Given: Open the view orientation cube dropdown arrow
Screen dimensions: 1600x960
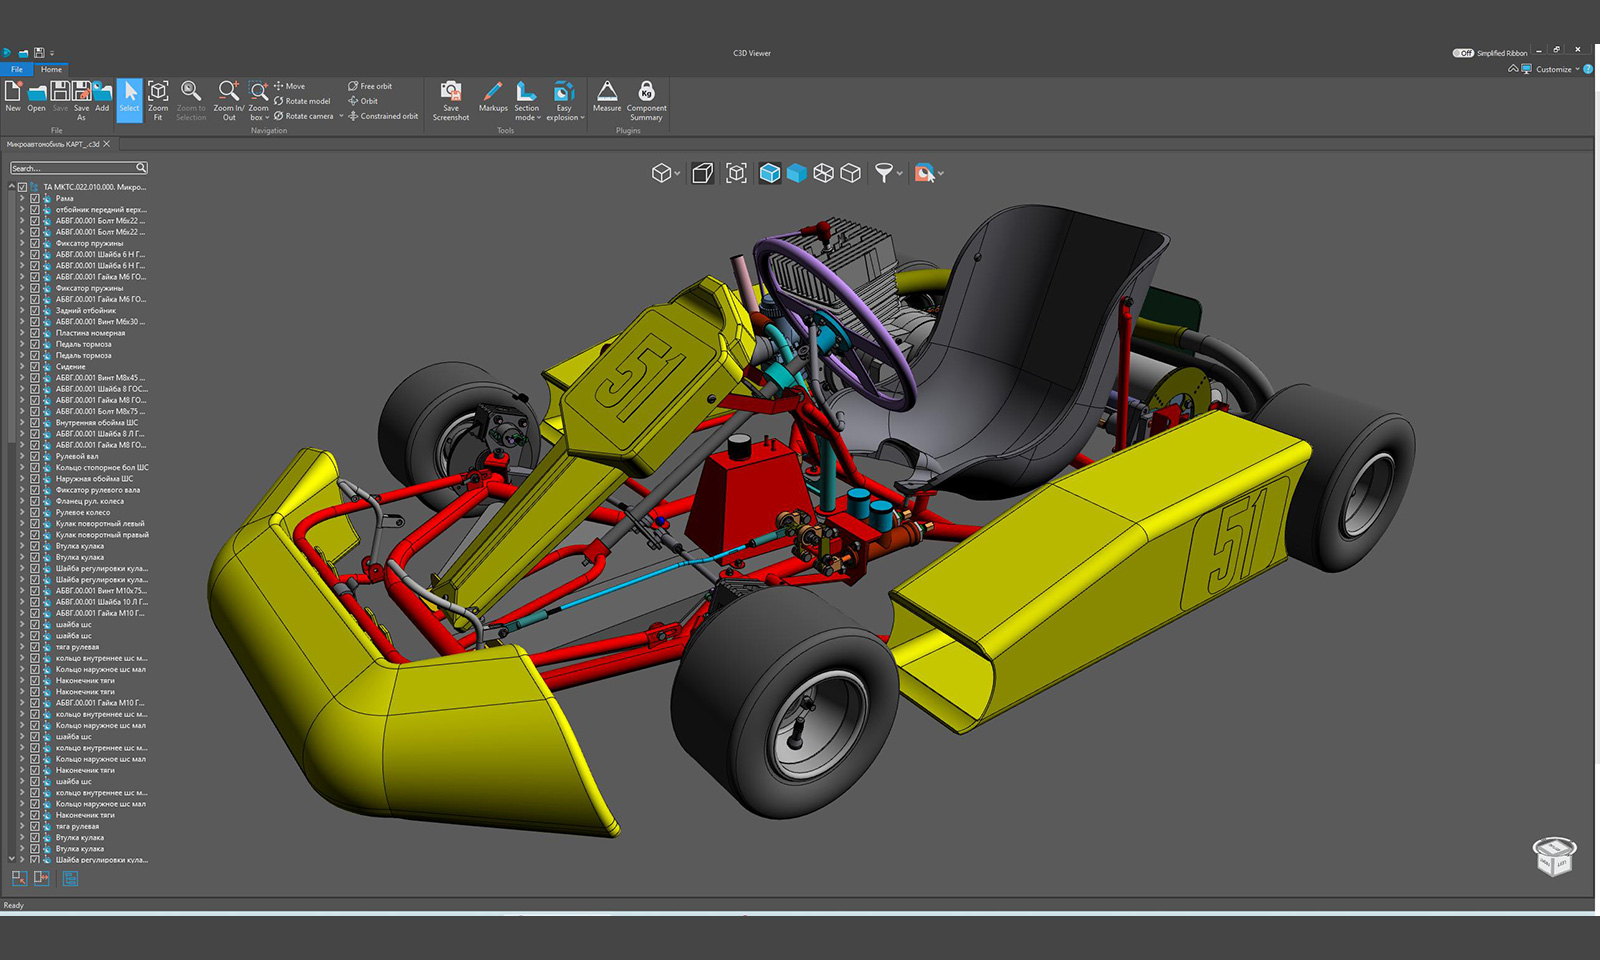Looking at the screenshot, I should tap(677, 174).
